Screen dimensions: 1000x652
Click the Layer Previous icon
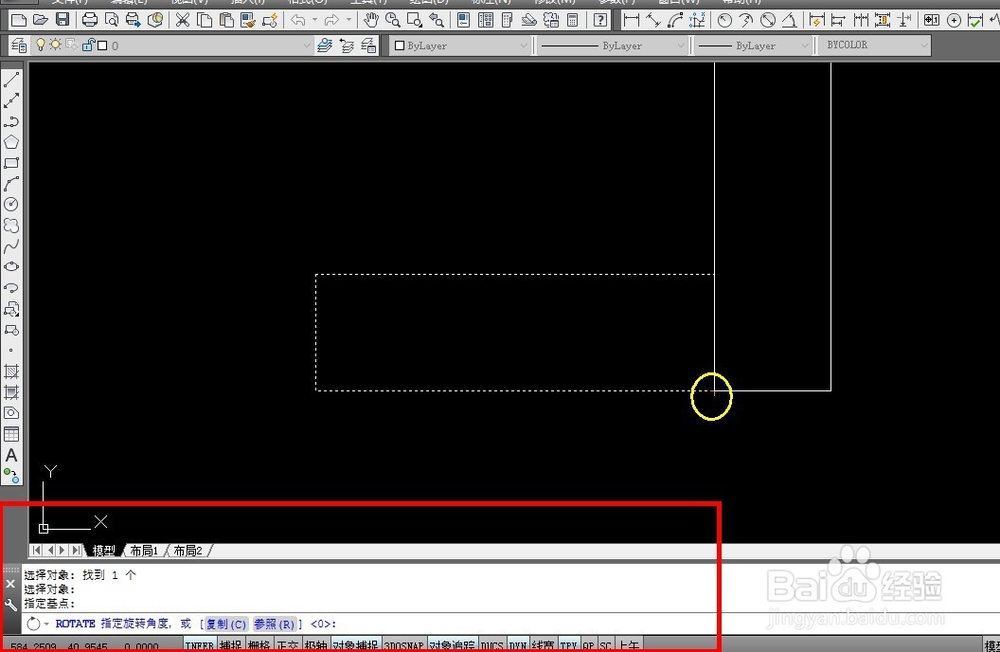(347, 45)
